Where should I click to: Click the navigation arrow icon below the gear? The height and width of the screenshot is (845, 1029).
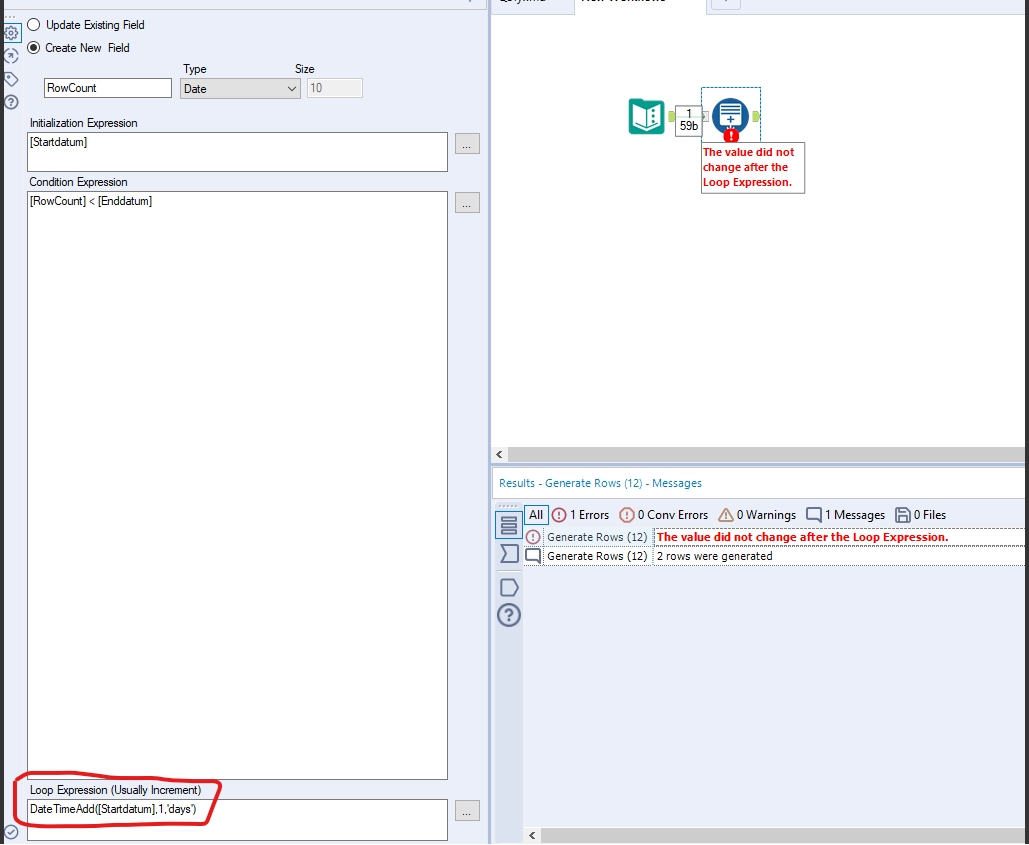coord(11,56)
